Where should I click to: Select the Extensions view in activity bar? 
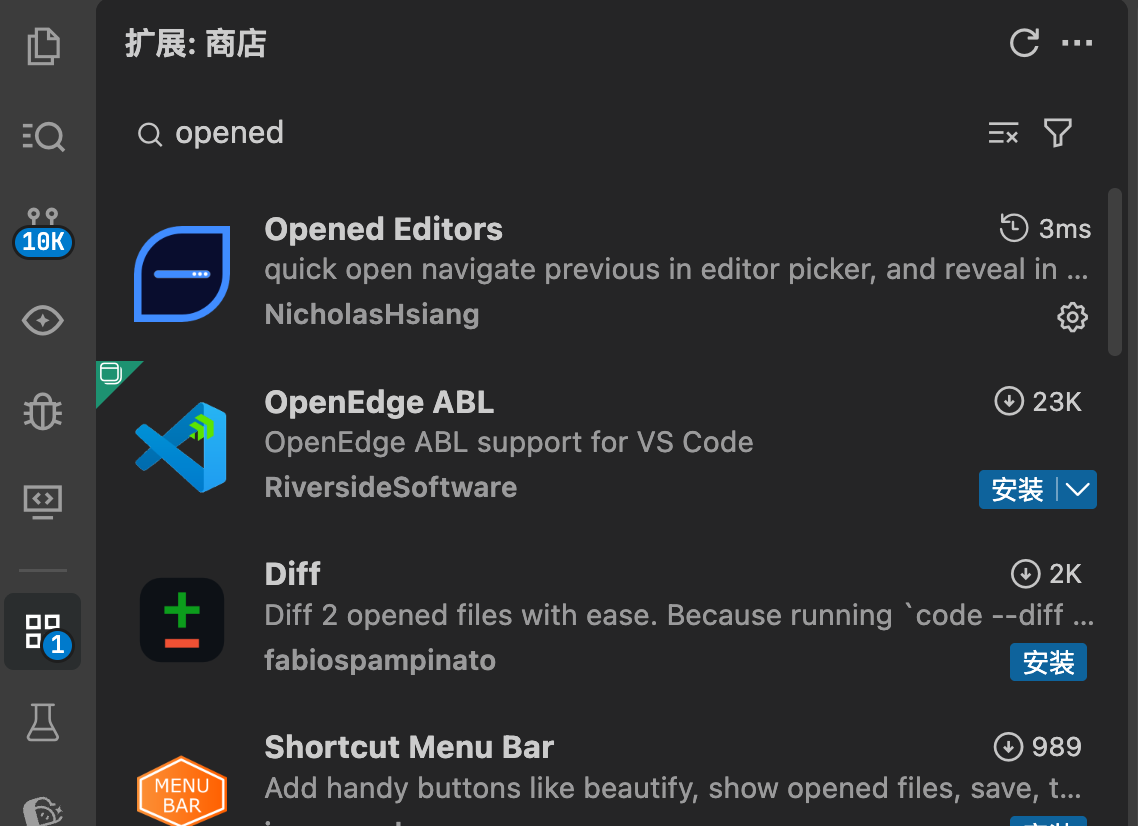click(43, 632)
